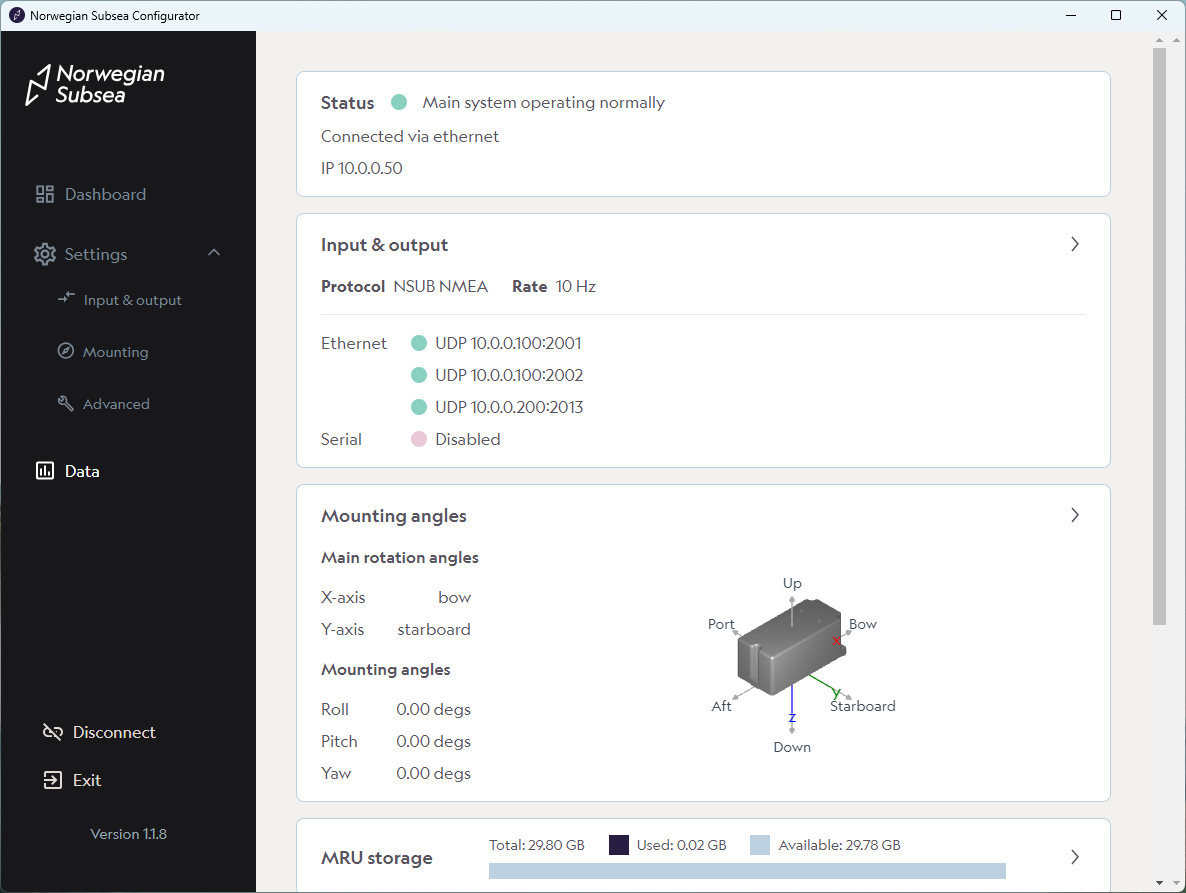The image size is (1186, 893).
Task: Click the green dot beside UDP 10.0.0.100:2001
Action: click(x=418, y=343)
